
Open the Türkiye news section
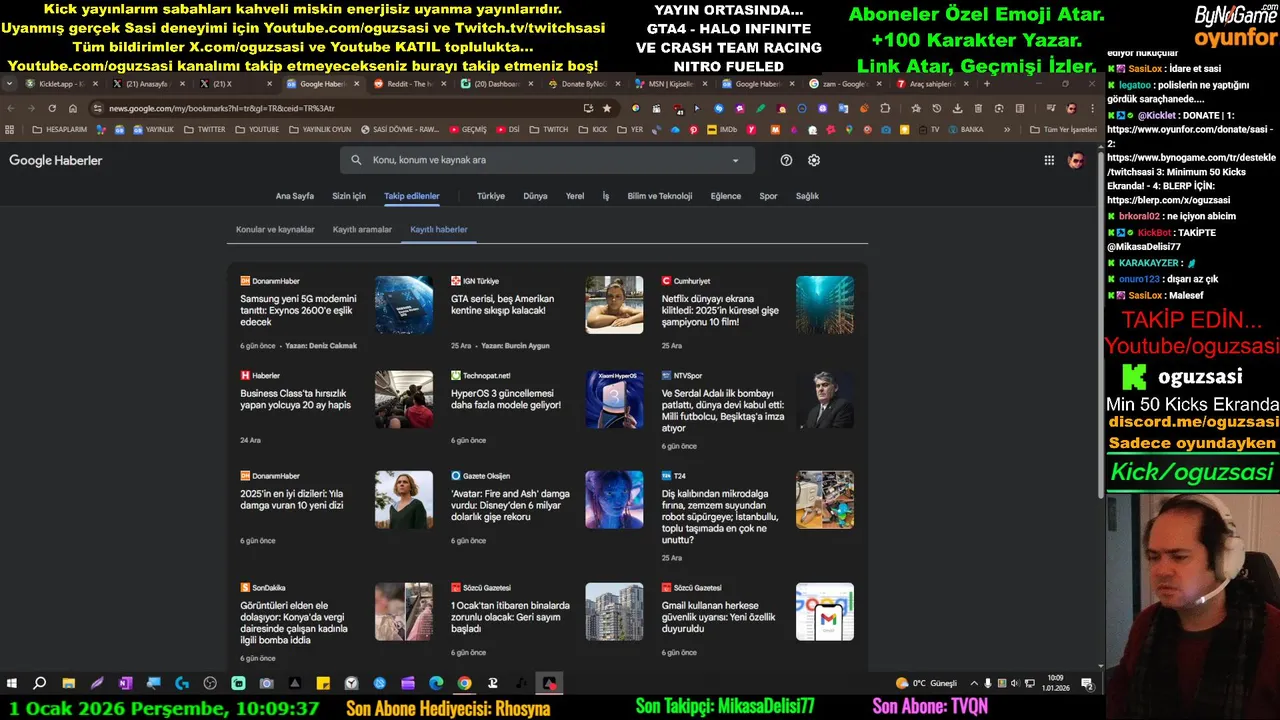[x=491, y=196]
